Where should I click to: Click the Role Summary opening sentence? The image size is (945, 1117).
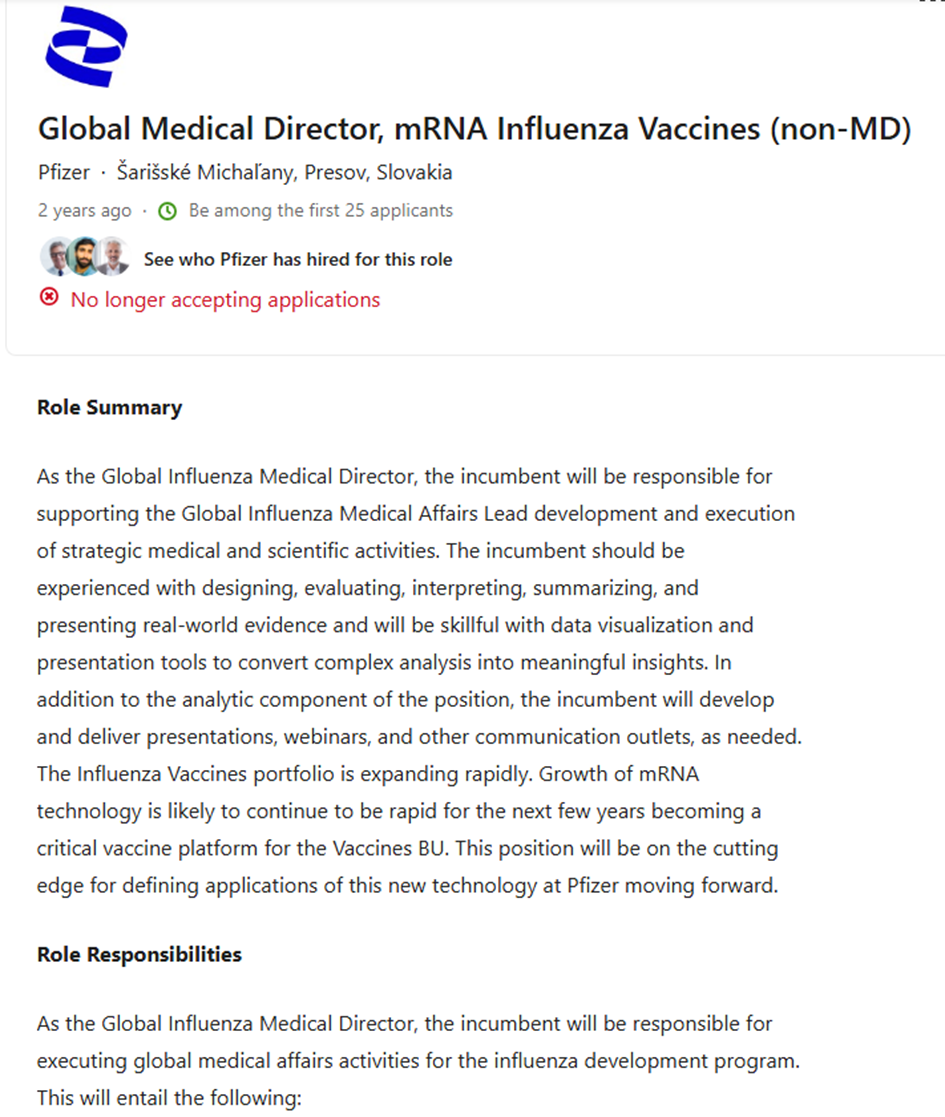pyautogui.click(x=404, y=476)
